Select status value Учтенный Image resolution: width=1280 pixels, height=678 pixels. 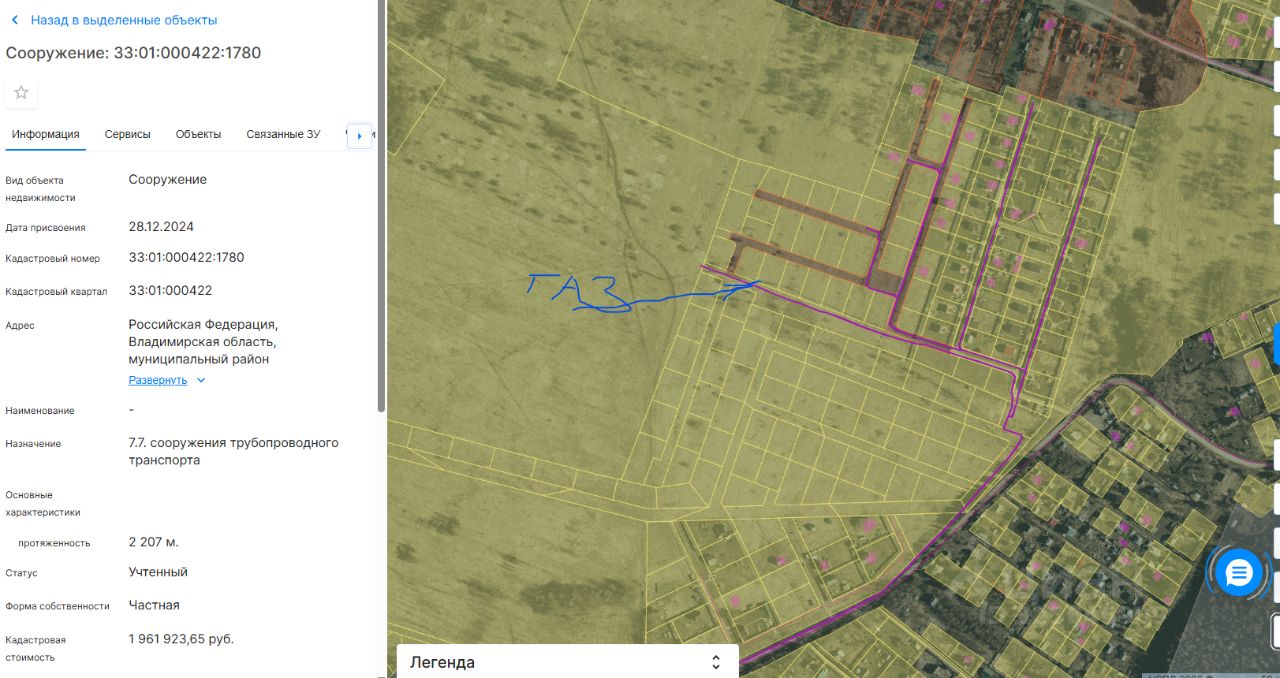158,572
